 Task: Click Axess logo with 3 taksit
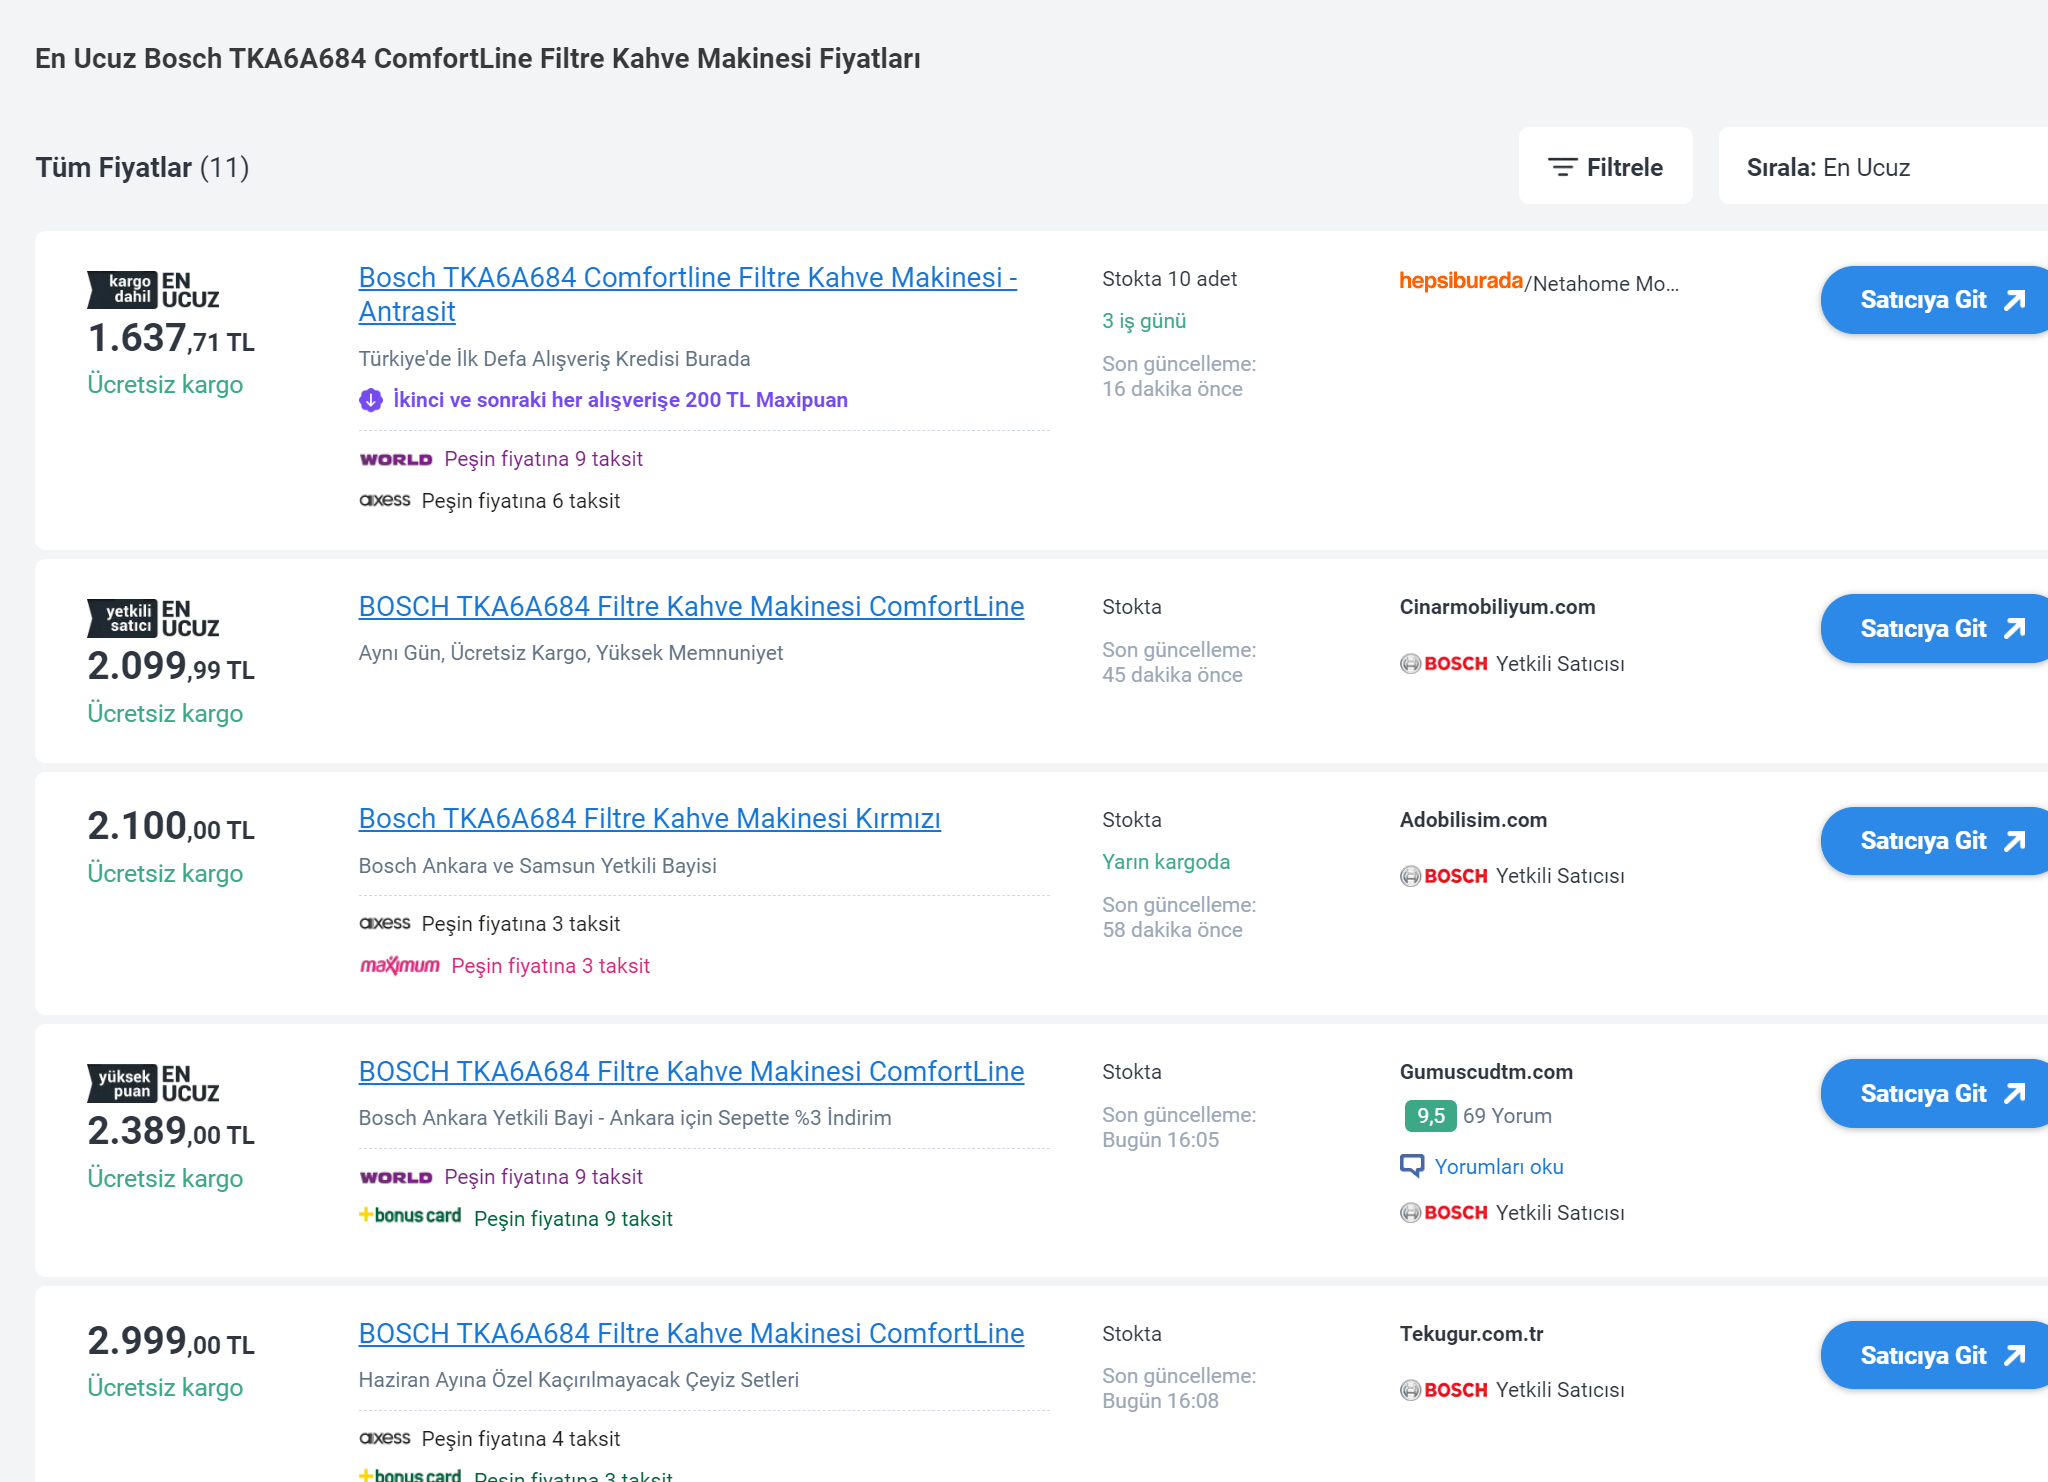pos(385,923)
